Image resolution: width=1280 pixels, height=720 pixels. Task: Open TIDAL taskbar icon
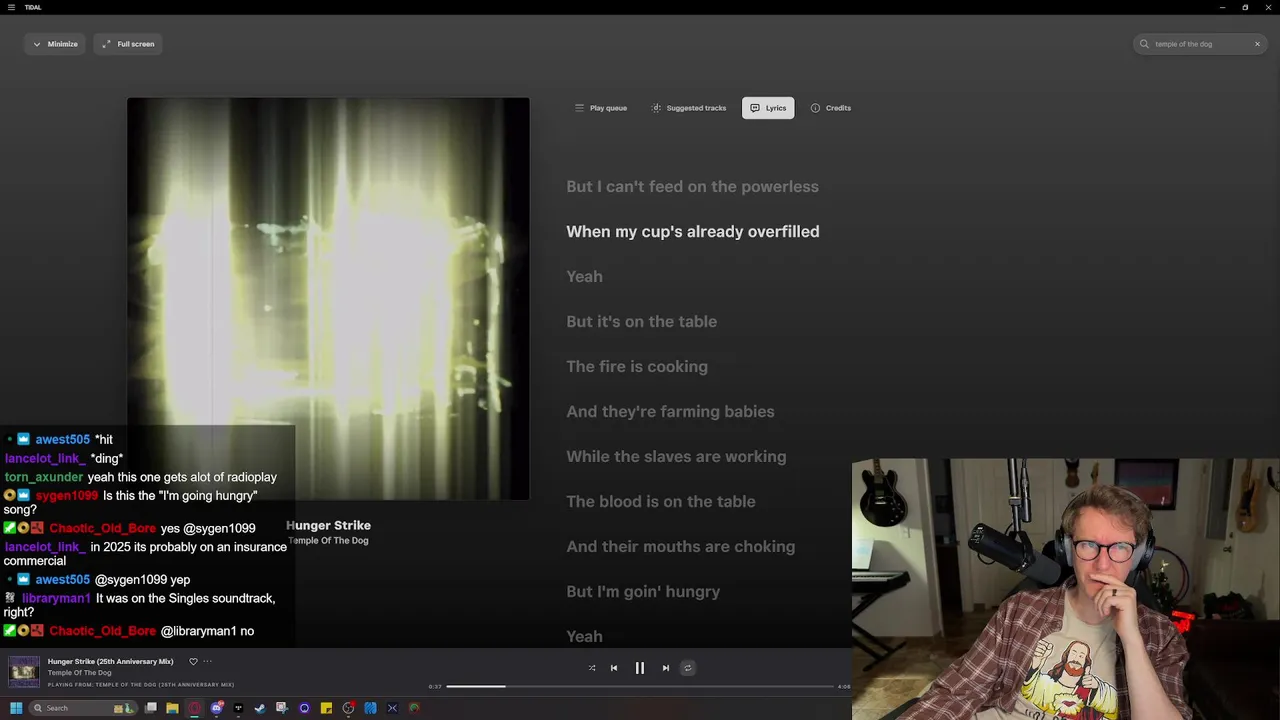[x=238, y=708]
